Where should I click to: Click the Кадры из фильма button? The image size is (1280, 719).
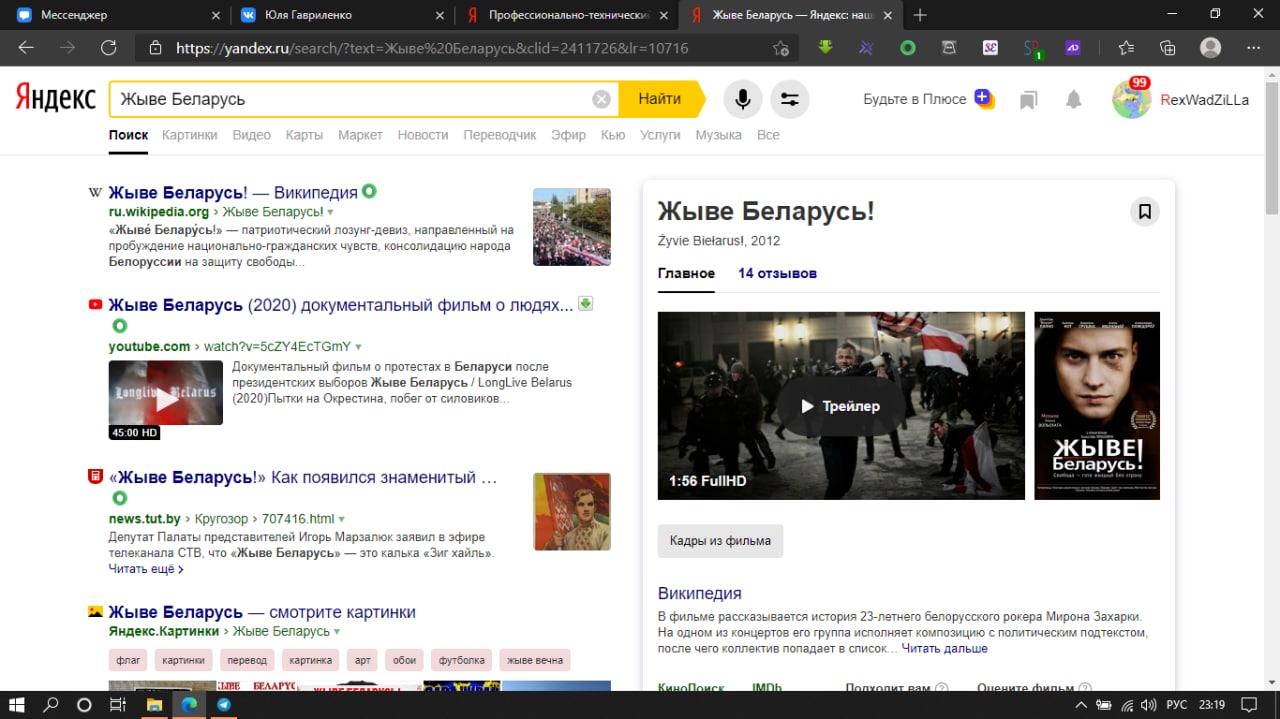pyautogui.click(x=721, y=541)
